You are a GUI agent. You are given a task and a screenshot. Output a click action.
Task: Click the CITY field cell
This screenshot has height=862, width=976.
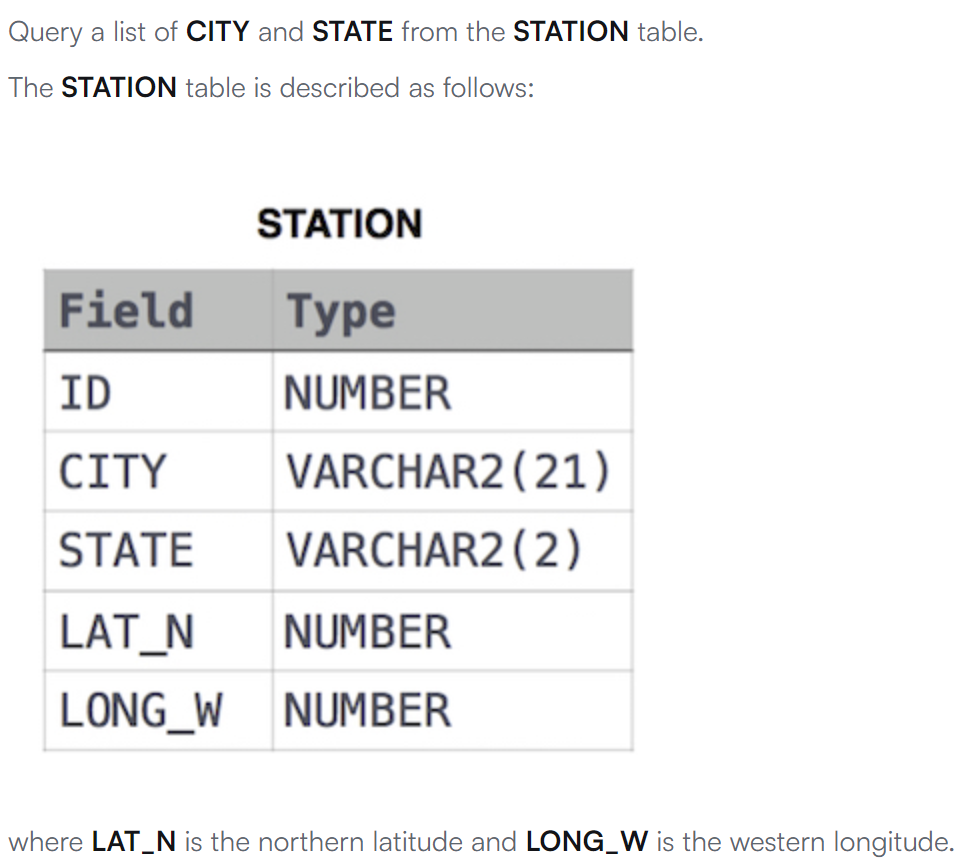(x=158, y=471)
